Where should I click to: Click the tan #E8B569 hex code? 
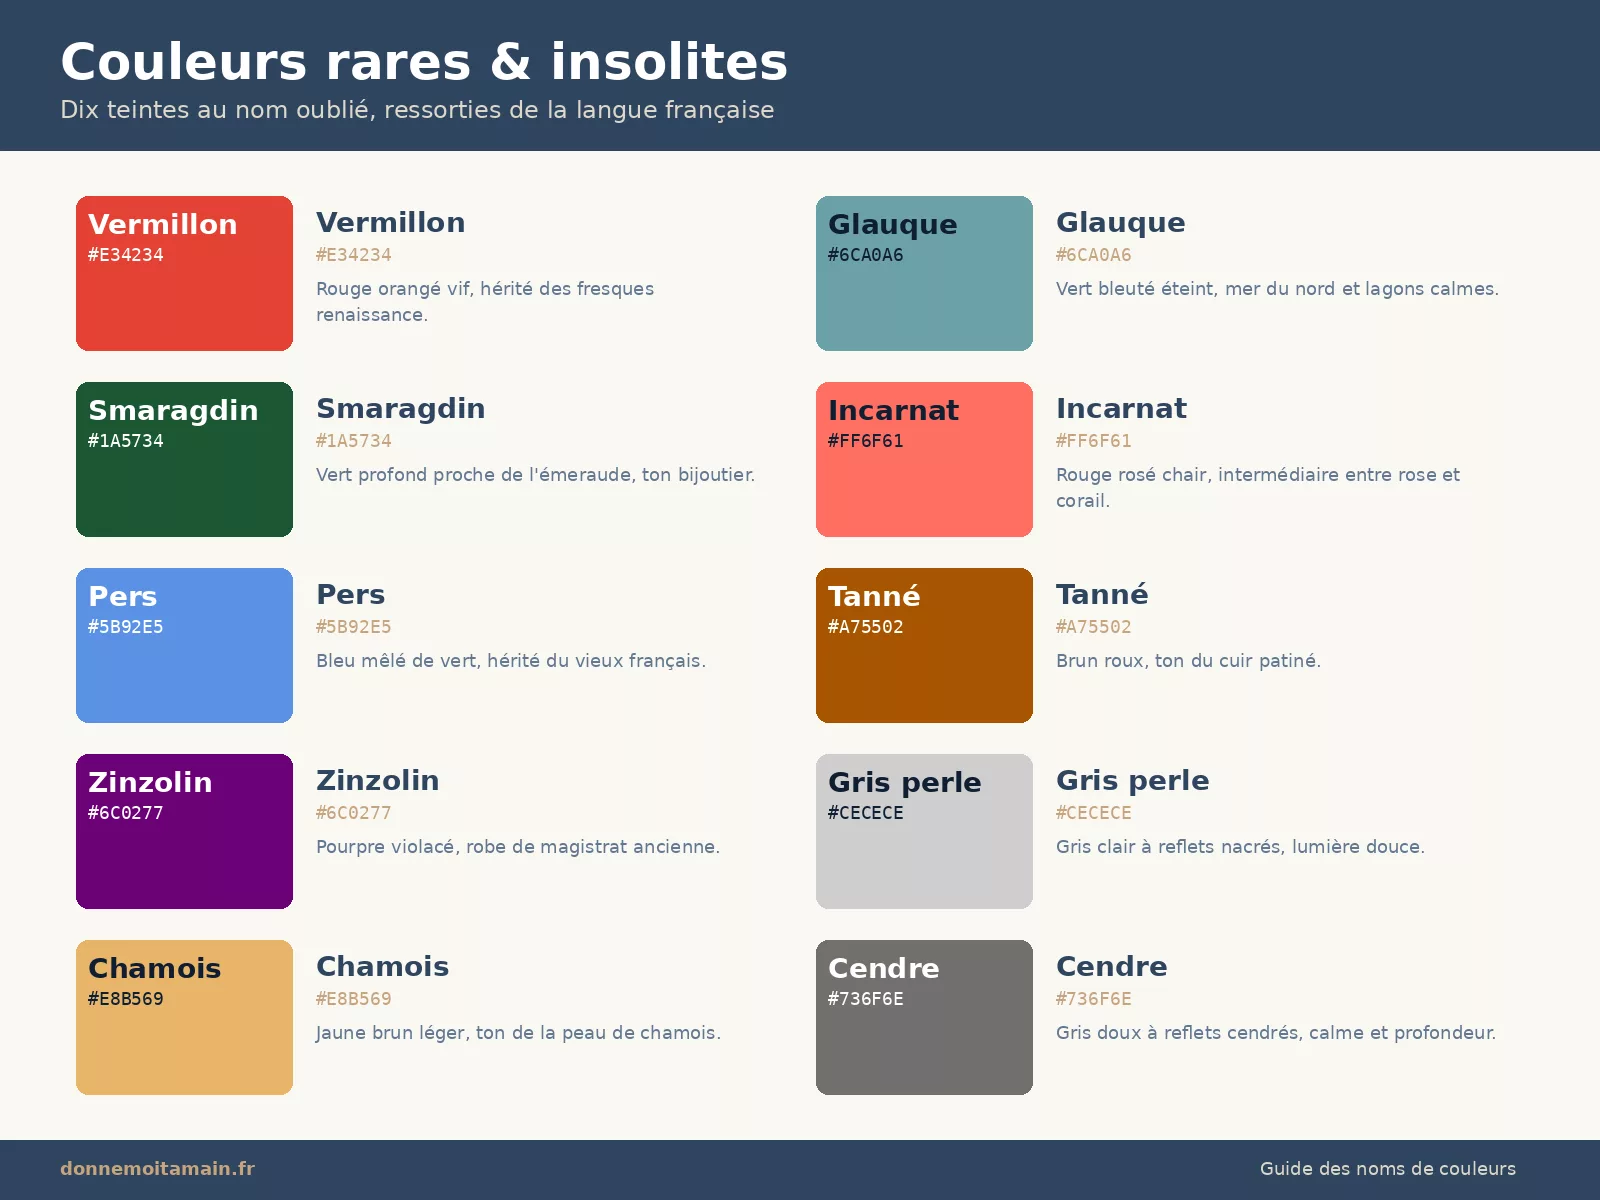354,999
